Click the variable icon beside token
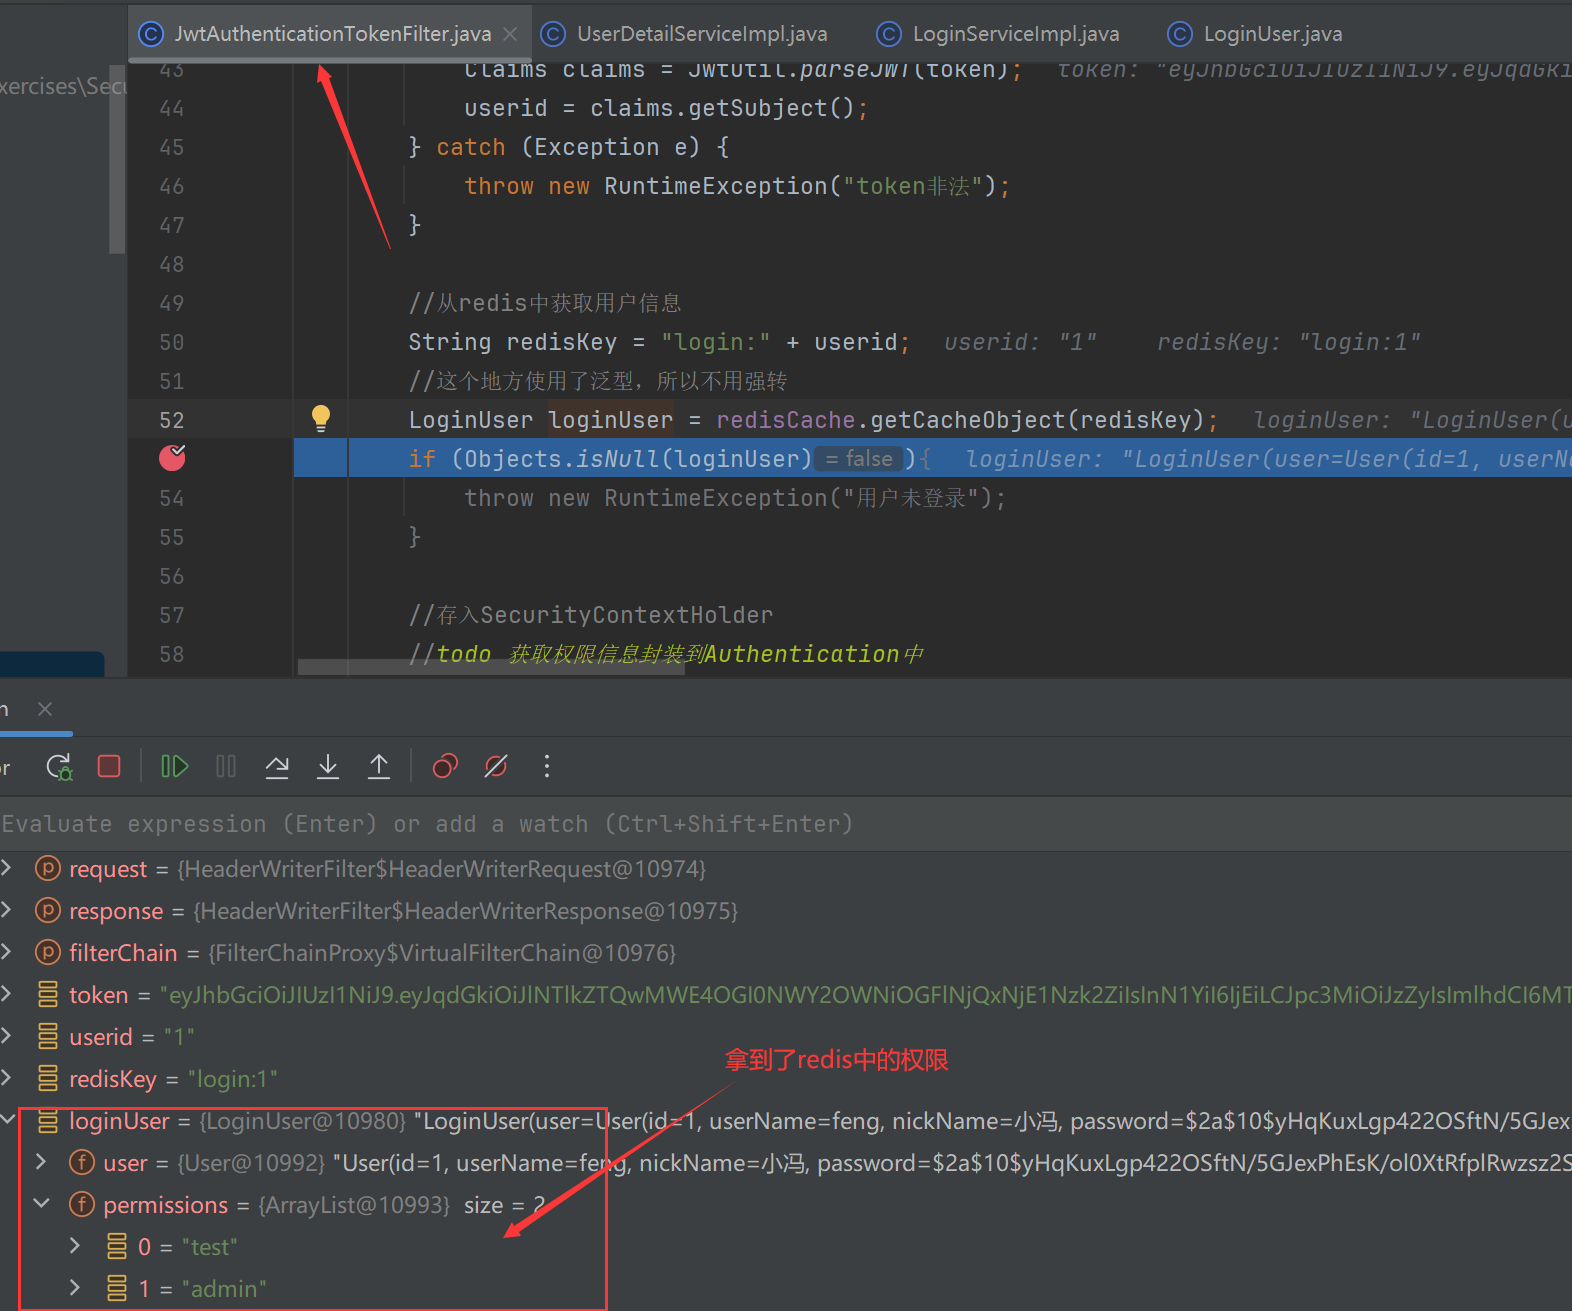Viewport: 1572px width, 1311px height. (48, 994)
